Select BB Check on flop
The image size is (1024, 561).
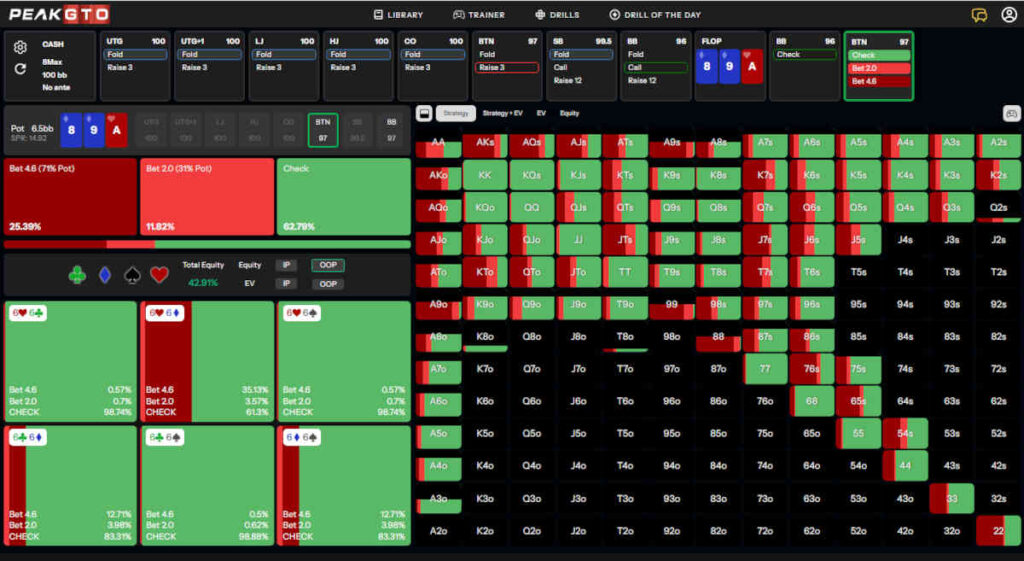pos(805,54)
